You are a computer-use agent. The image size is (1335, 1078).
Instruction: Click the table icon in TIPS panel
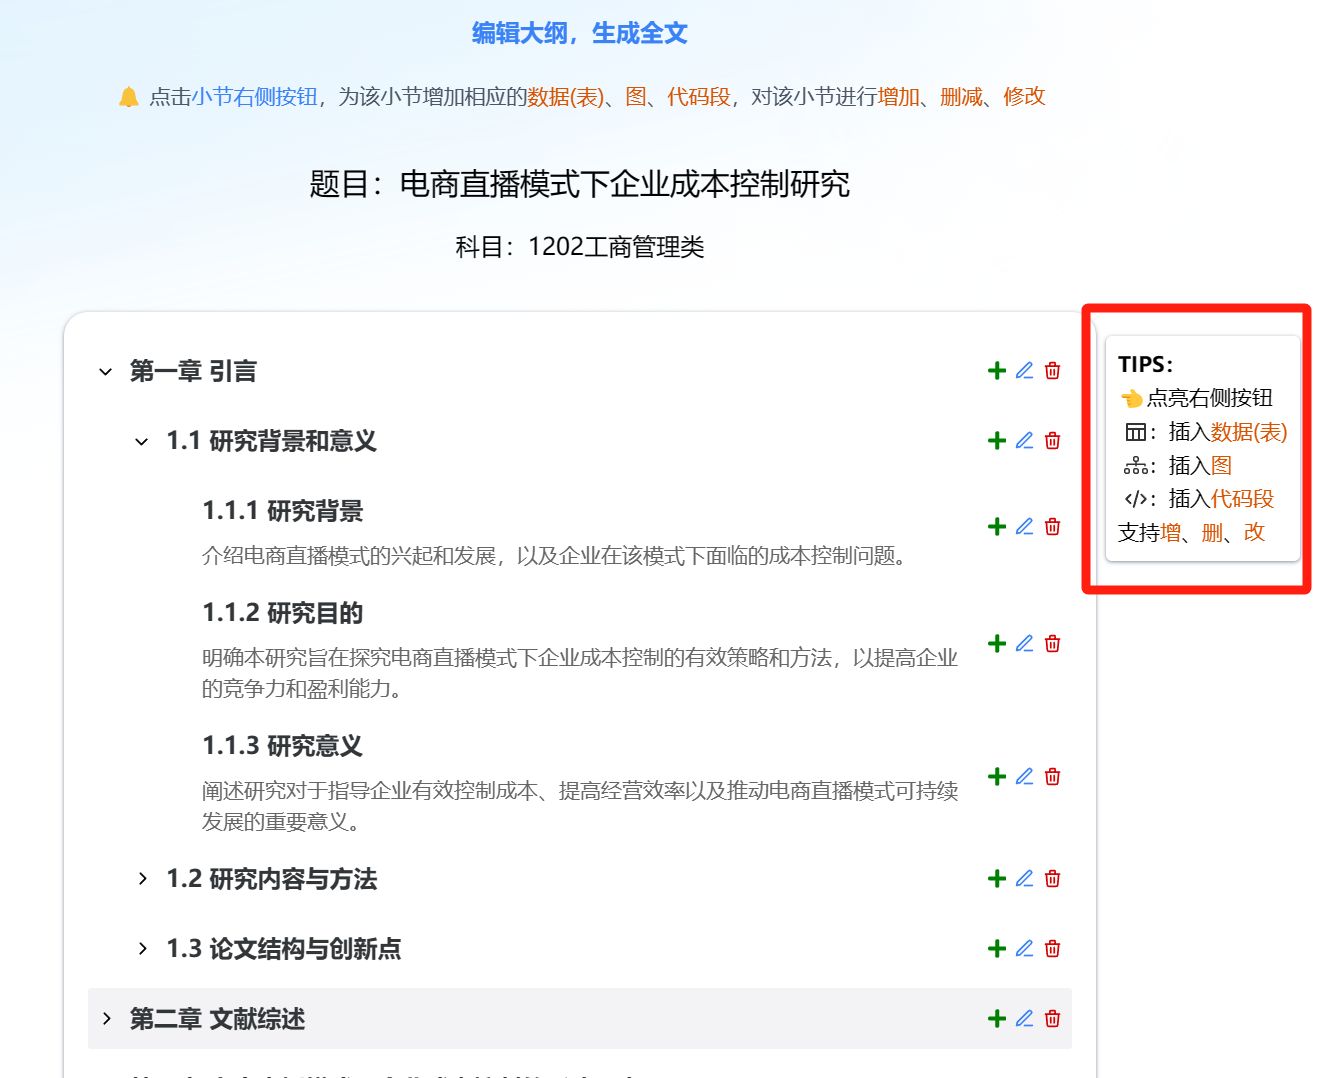(1135, 432)
